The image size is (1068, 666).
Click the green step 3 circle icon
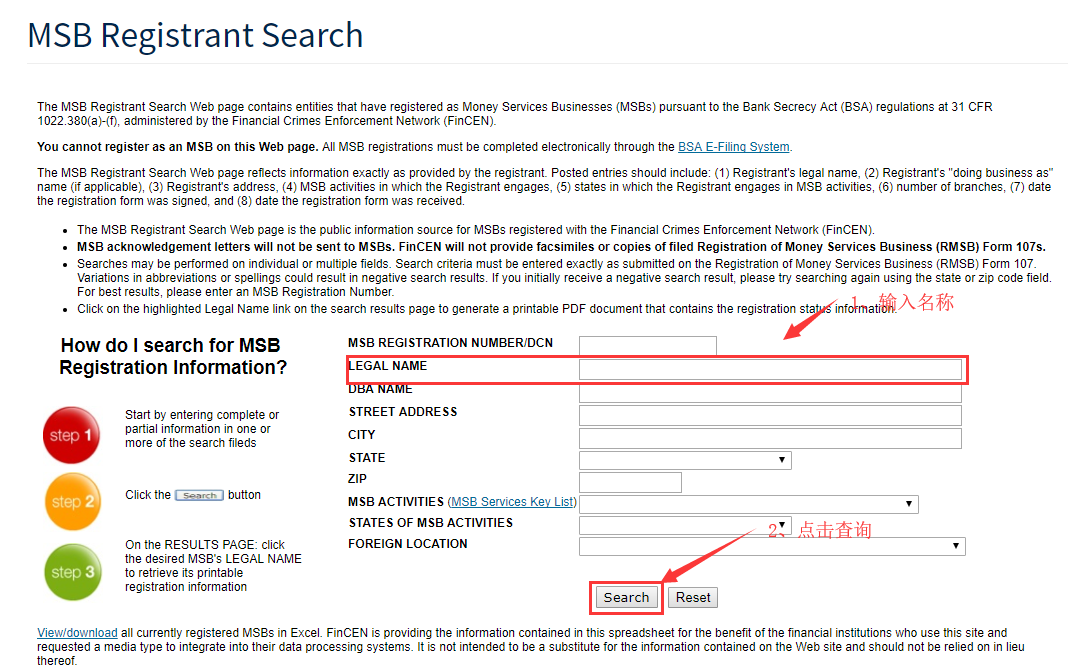coord(72,572)
